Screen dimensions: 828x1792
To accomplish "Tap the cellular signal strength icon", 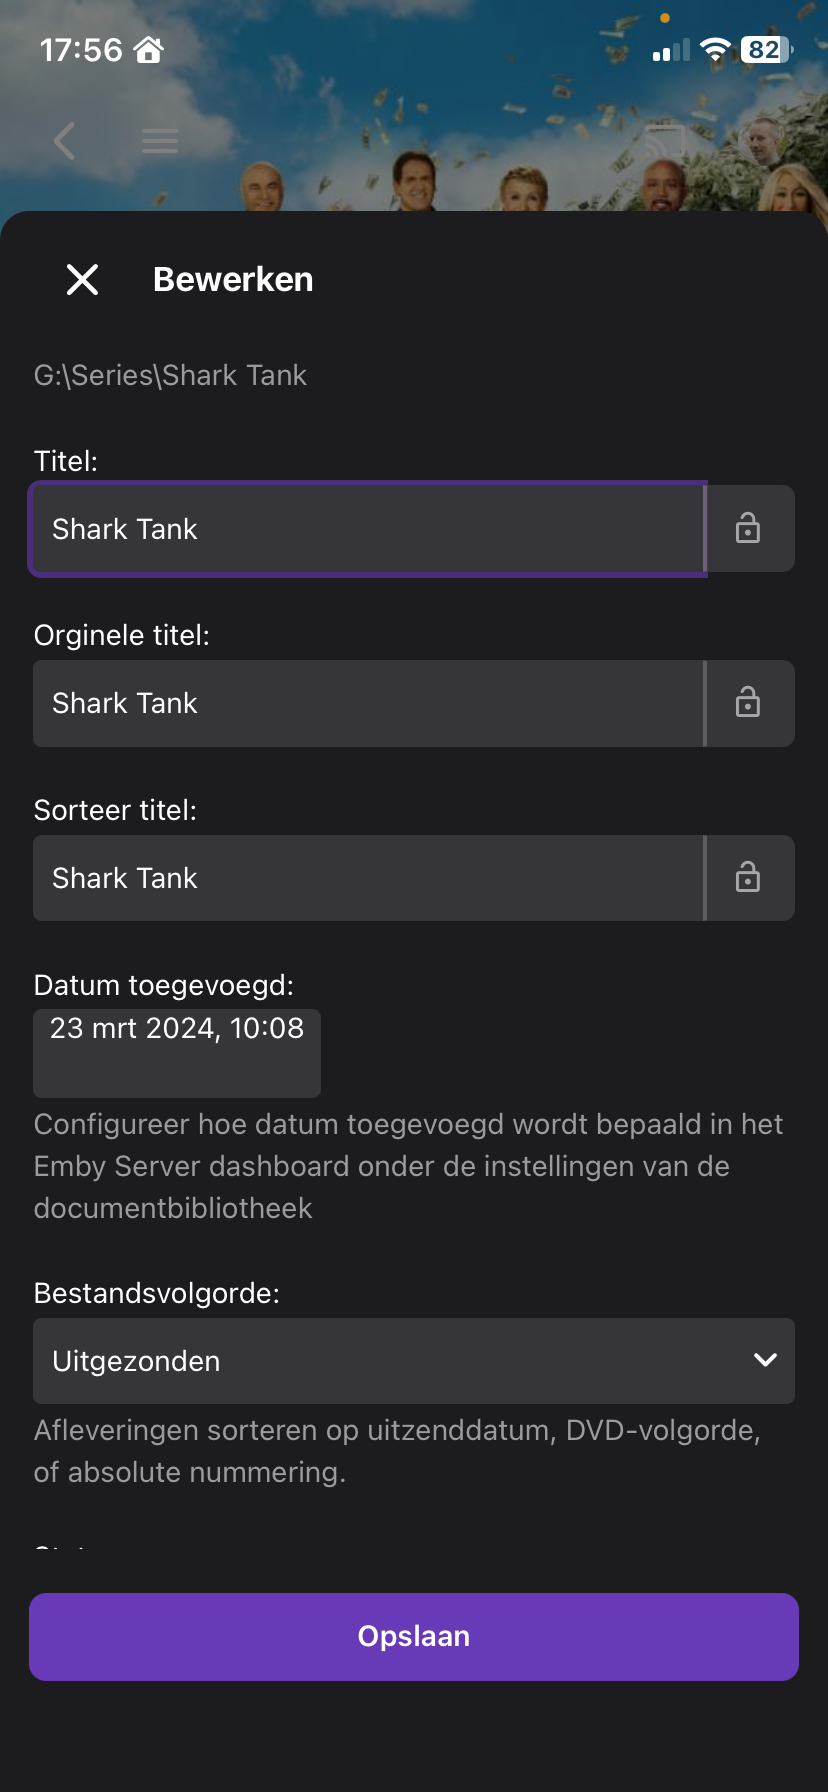I will pyautogui.click(x=671, y=51).
